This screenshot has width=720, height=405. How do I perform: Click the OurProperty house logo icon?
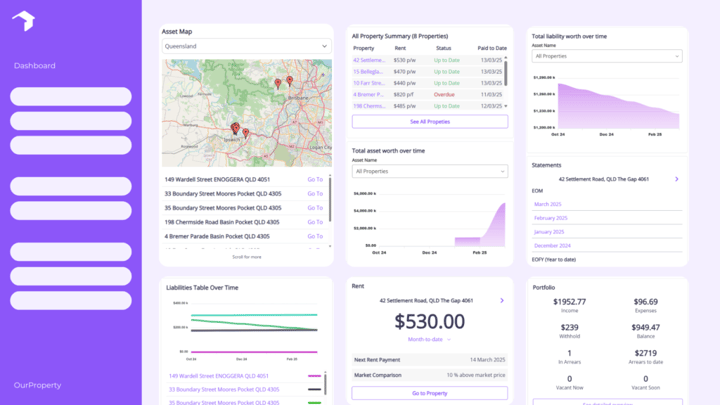(x=24, y=21)
